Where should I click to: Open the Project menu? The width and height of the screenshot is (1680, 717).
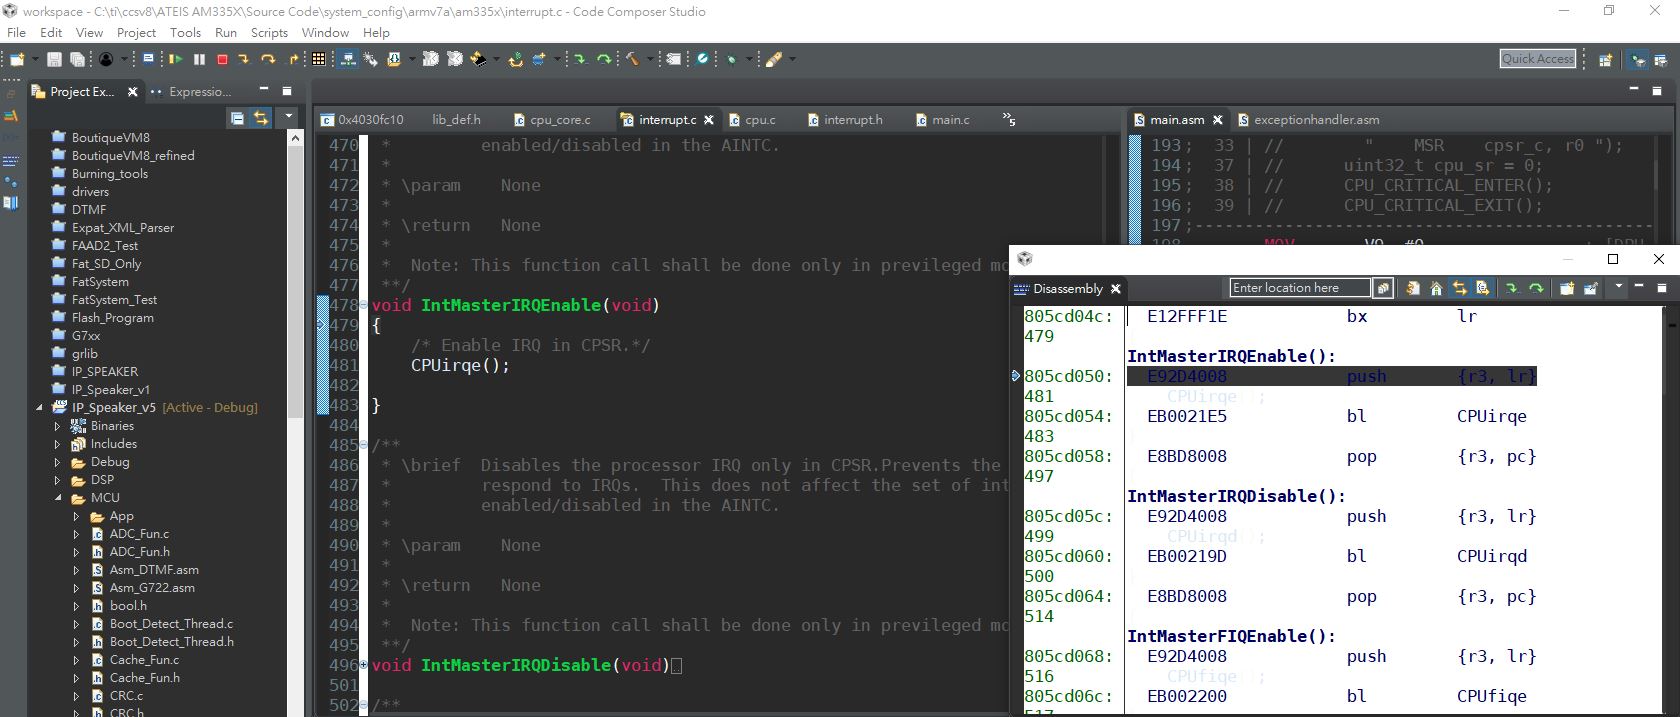tap(136, 32)
